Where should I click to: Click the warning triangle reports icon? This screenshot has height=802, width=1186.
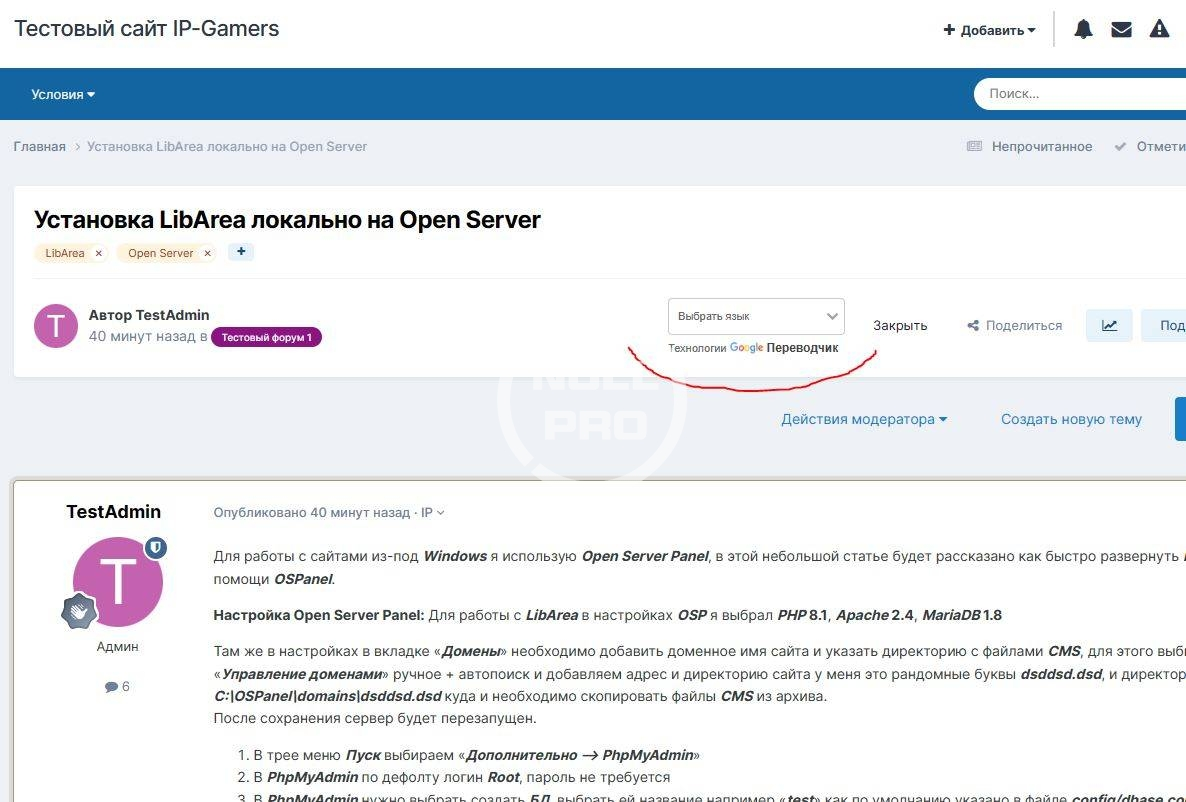[1159, 30]
